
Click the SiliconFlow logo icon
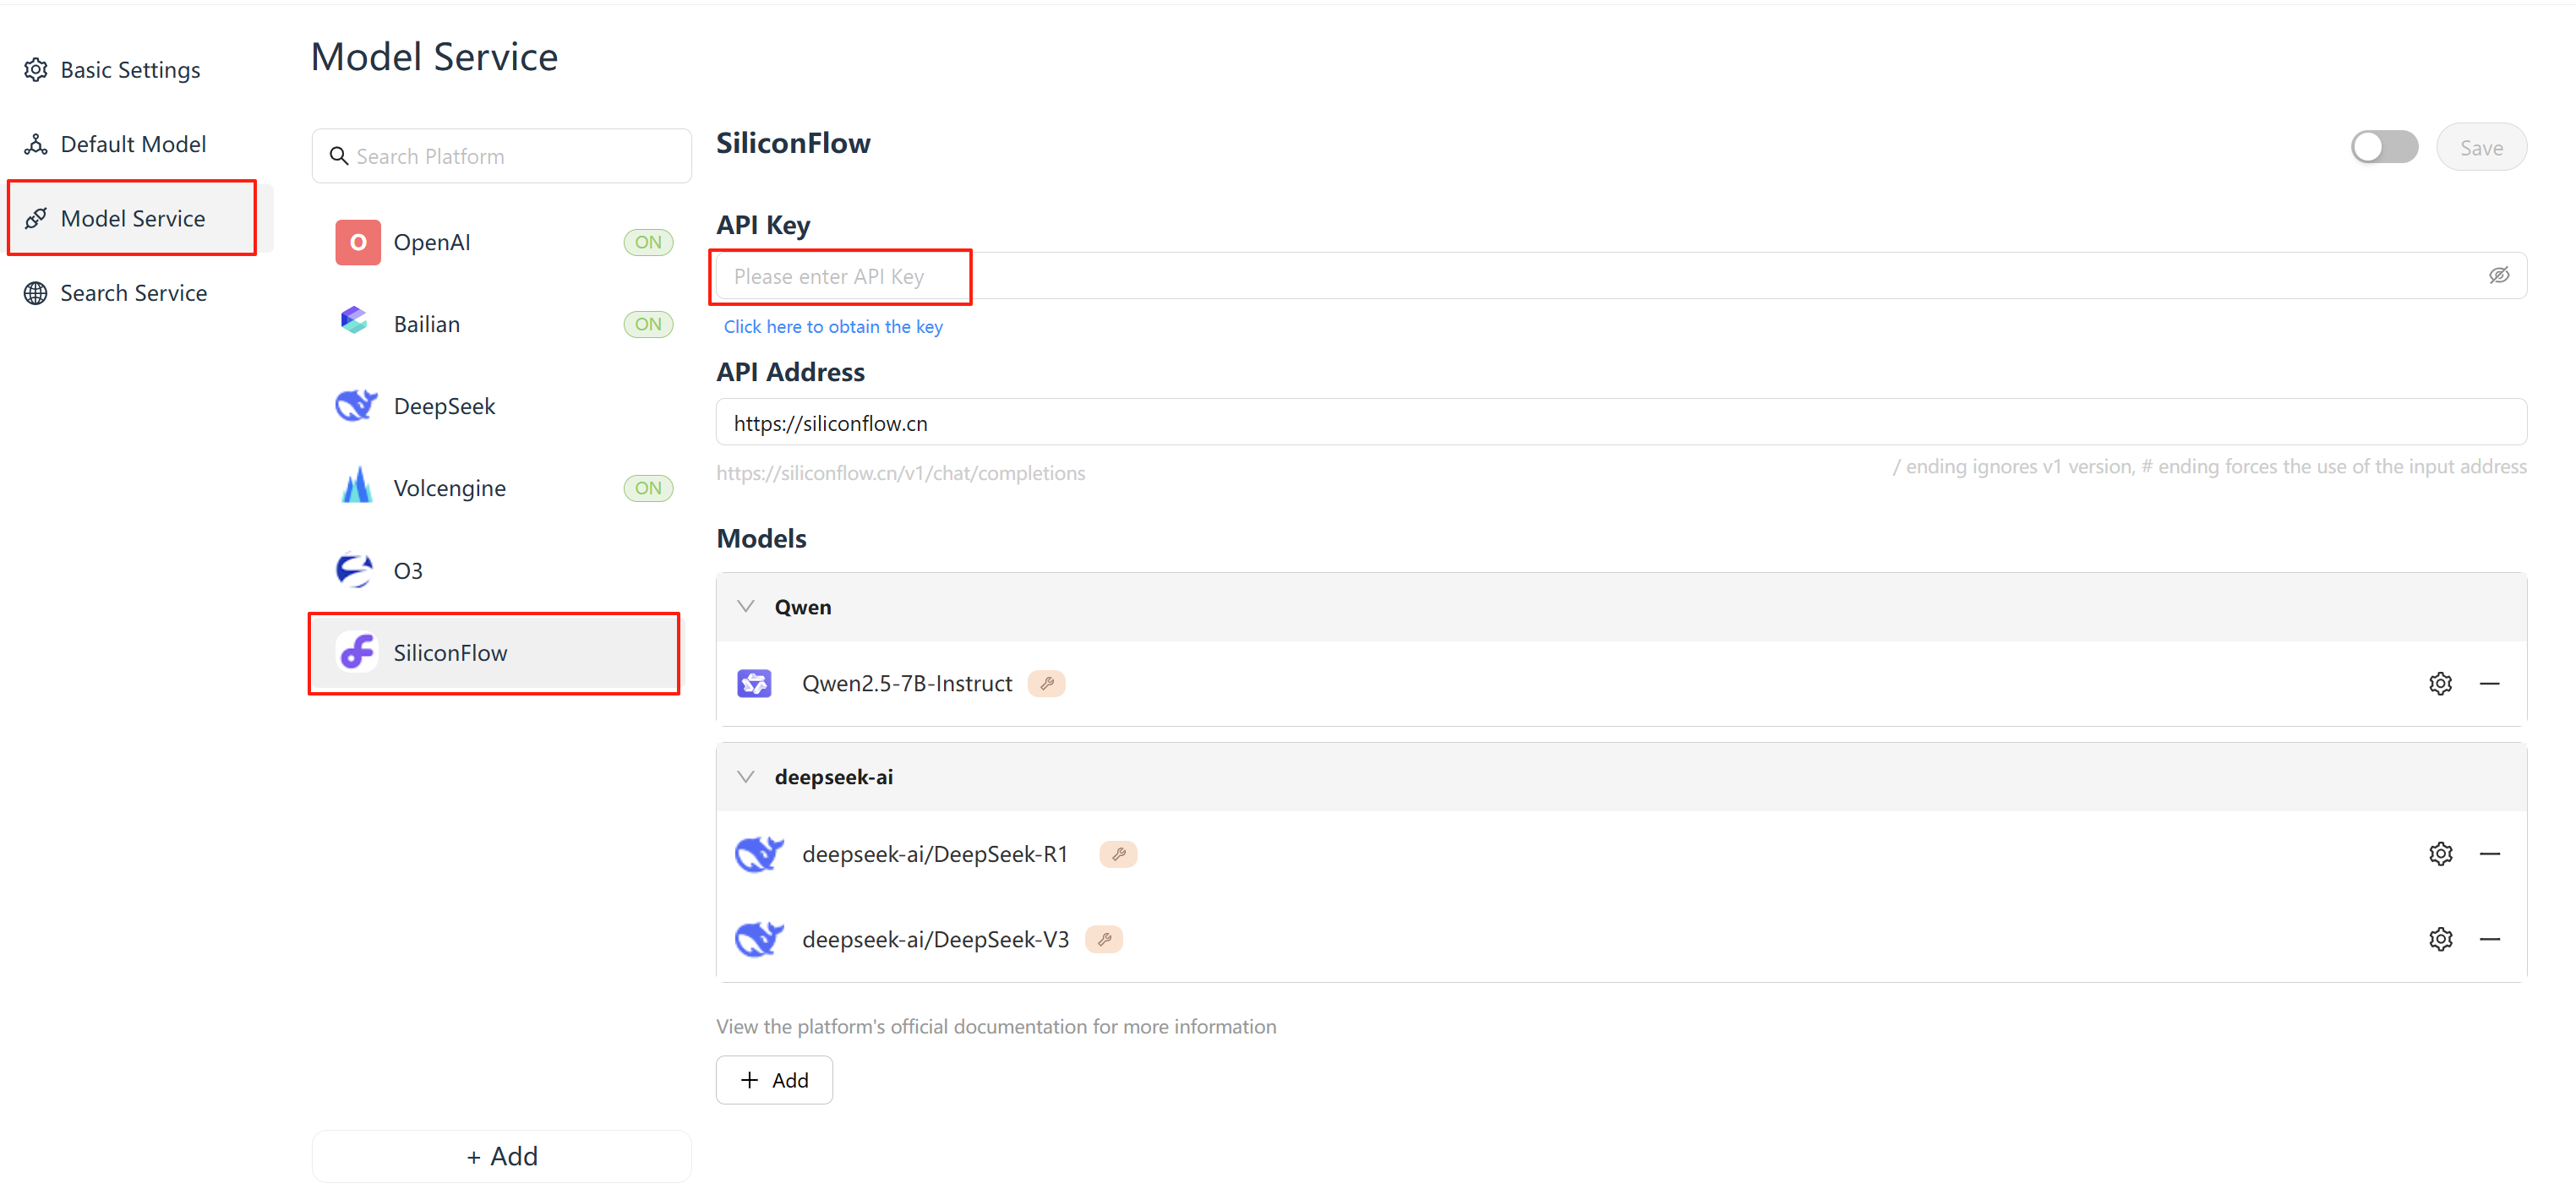357,652
